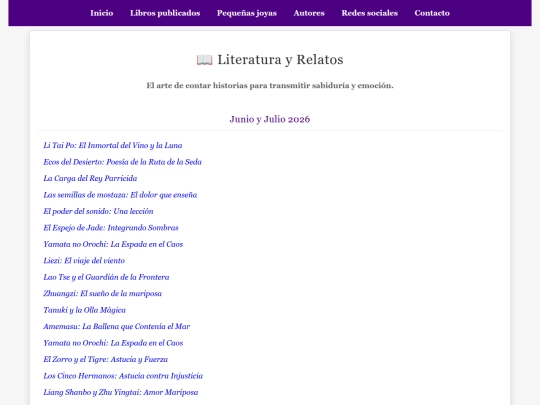
Task: Open Redes sociales in navigation bar
Action: click(x=370, y=13)
